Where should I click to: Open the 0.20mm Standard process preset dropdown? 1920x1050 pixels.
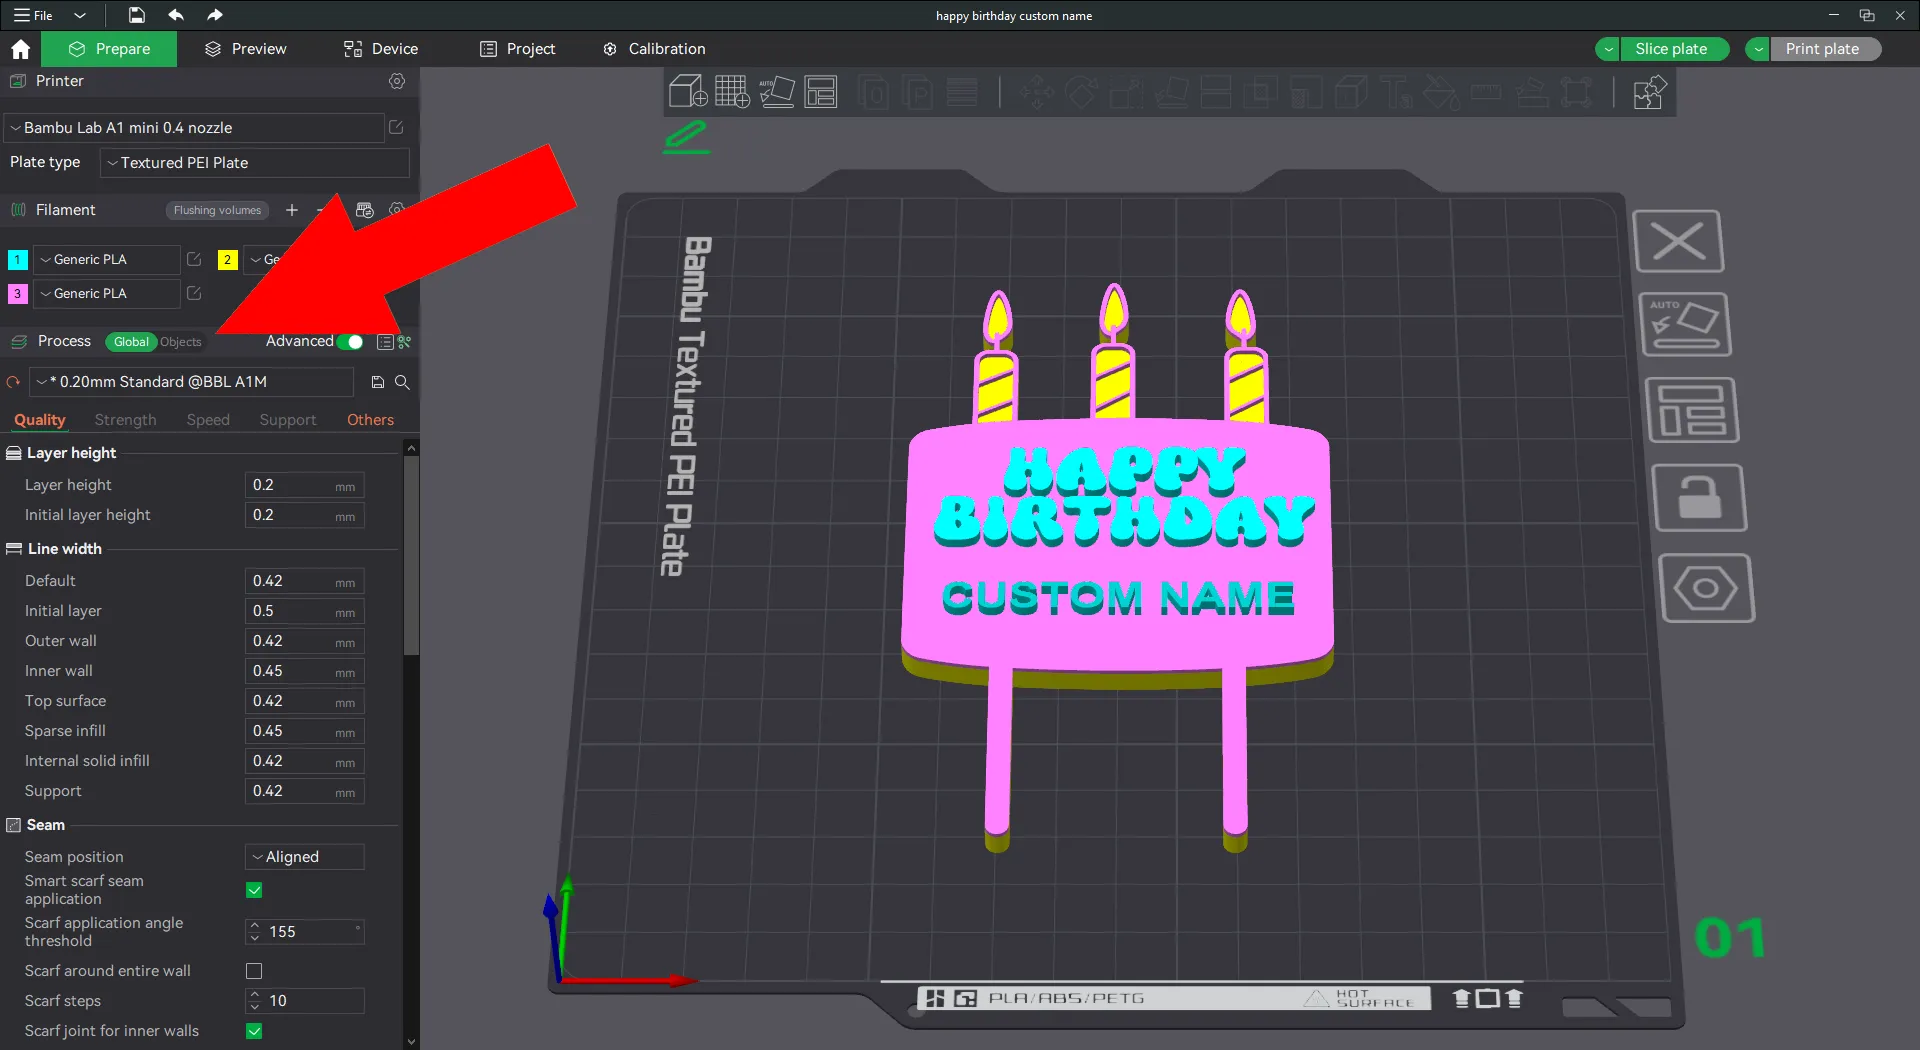point(192,382)
